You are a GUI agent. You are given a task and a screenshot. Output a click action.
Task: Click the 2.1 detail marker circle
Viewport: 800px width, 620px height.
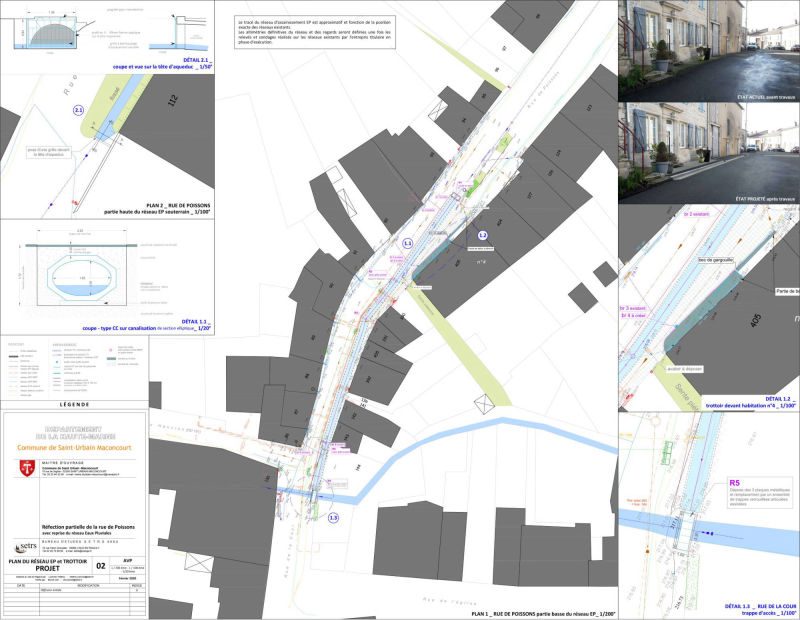click(x=79, y=110)
